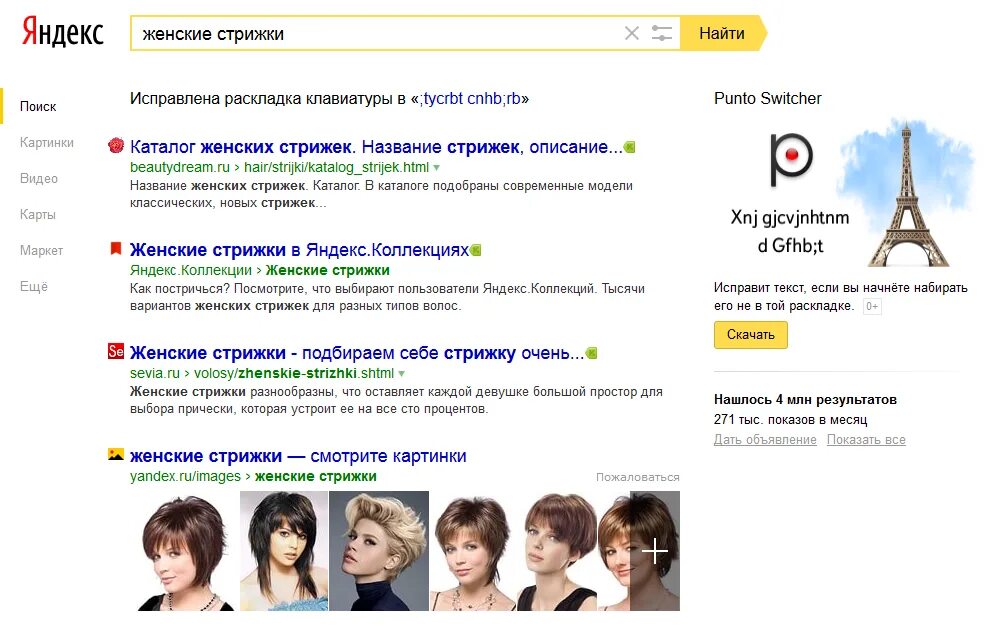Open first haircut thumbnail with brown layered hair
1001x631 pixels.
(x=185, y=551)
